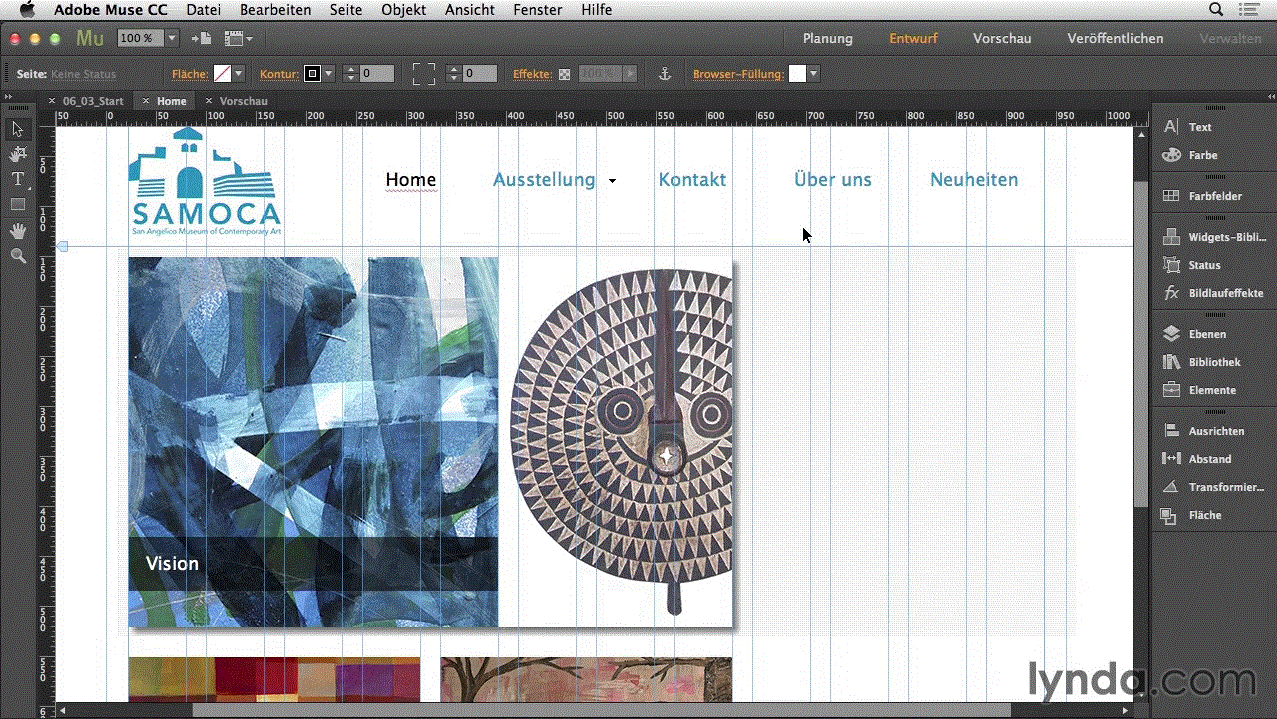
Task: Open the Objekt menu
Action: point(404,10)
